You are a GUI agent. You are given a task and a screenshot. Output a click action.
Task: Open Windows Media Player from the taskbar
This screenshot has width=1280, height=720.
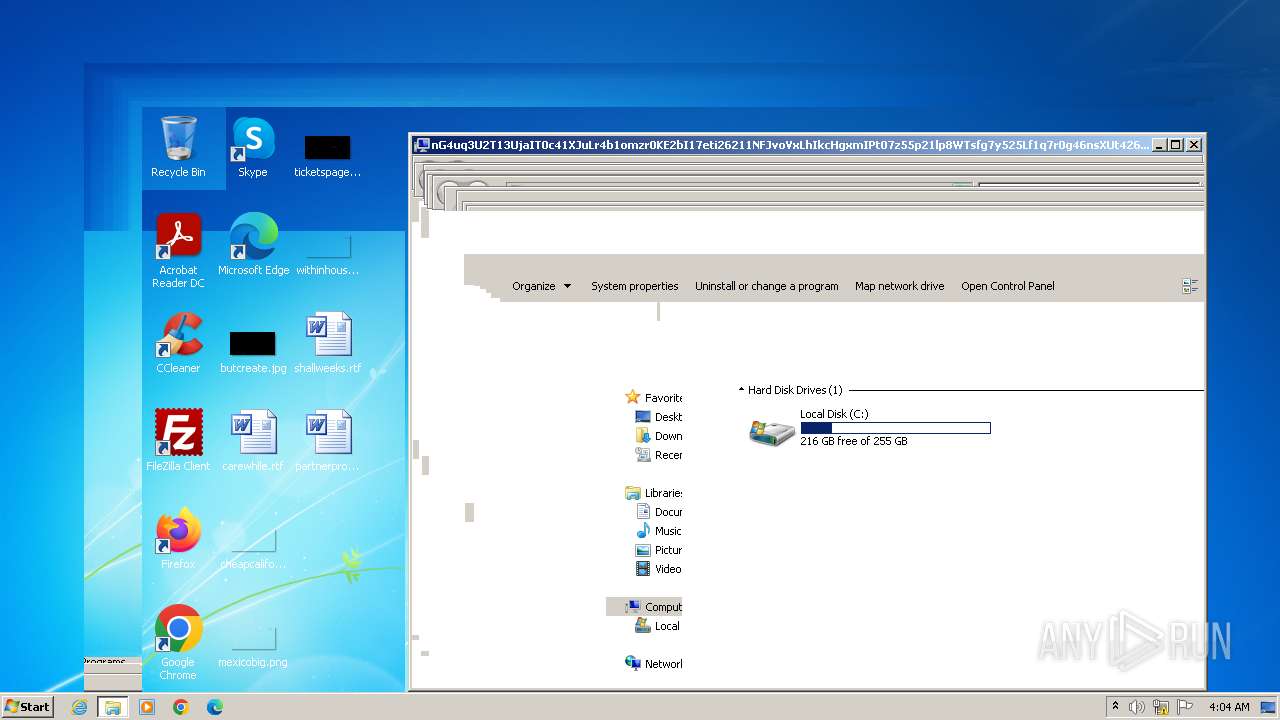click(x=147, y=707)
